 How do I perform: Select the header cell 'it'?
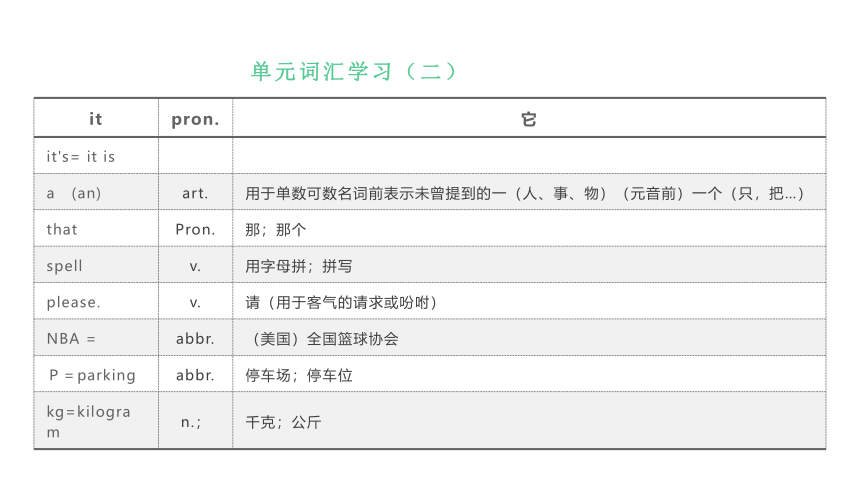tap(96, 118)
